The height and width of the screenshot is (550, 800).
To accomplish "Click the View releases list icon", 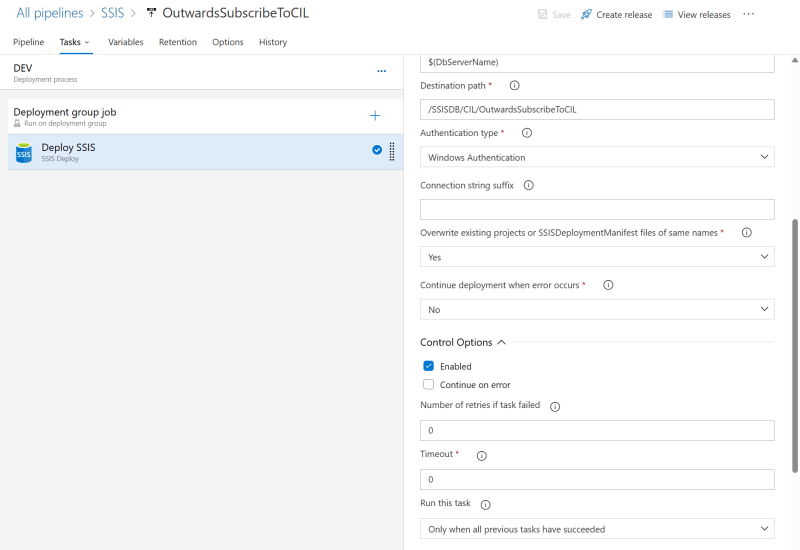I will (667, 14).
